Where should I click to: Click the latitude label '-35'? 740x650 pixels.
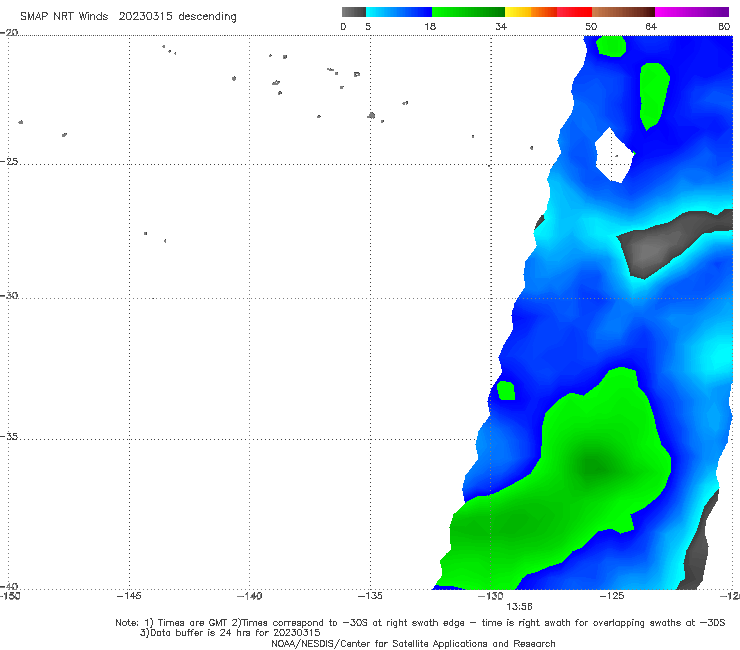(9, 436)
